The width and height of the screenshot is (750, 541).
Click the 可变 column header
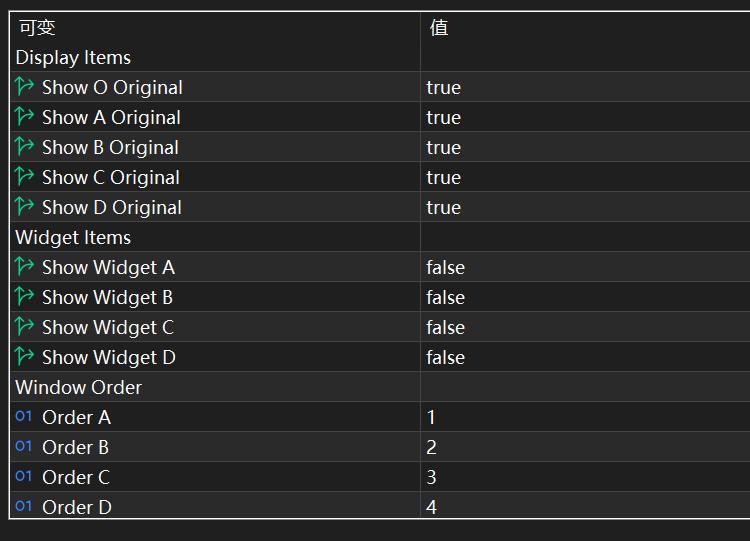[x=37, y=27]
